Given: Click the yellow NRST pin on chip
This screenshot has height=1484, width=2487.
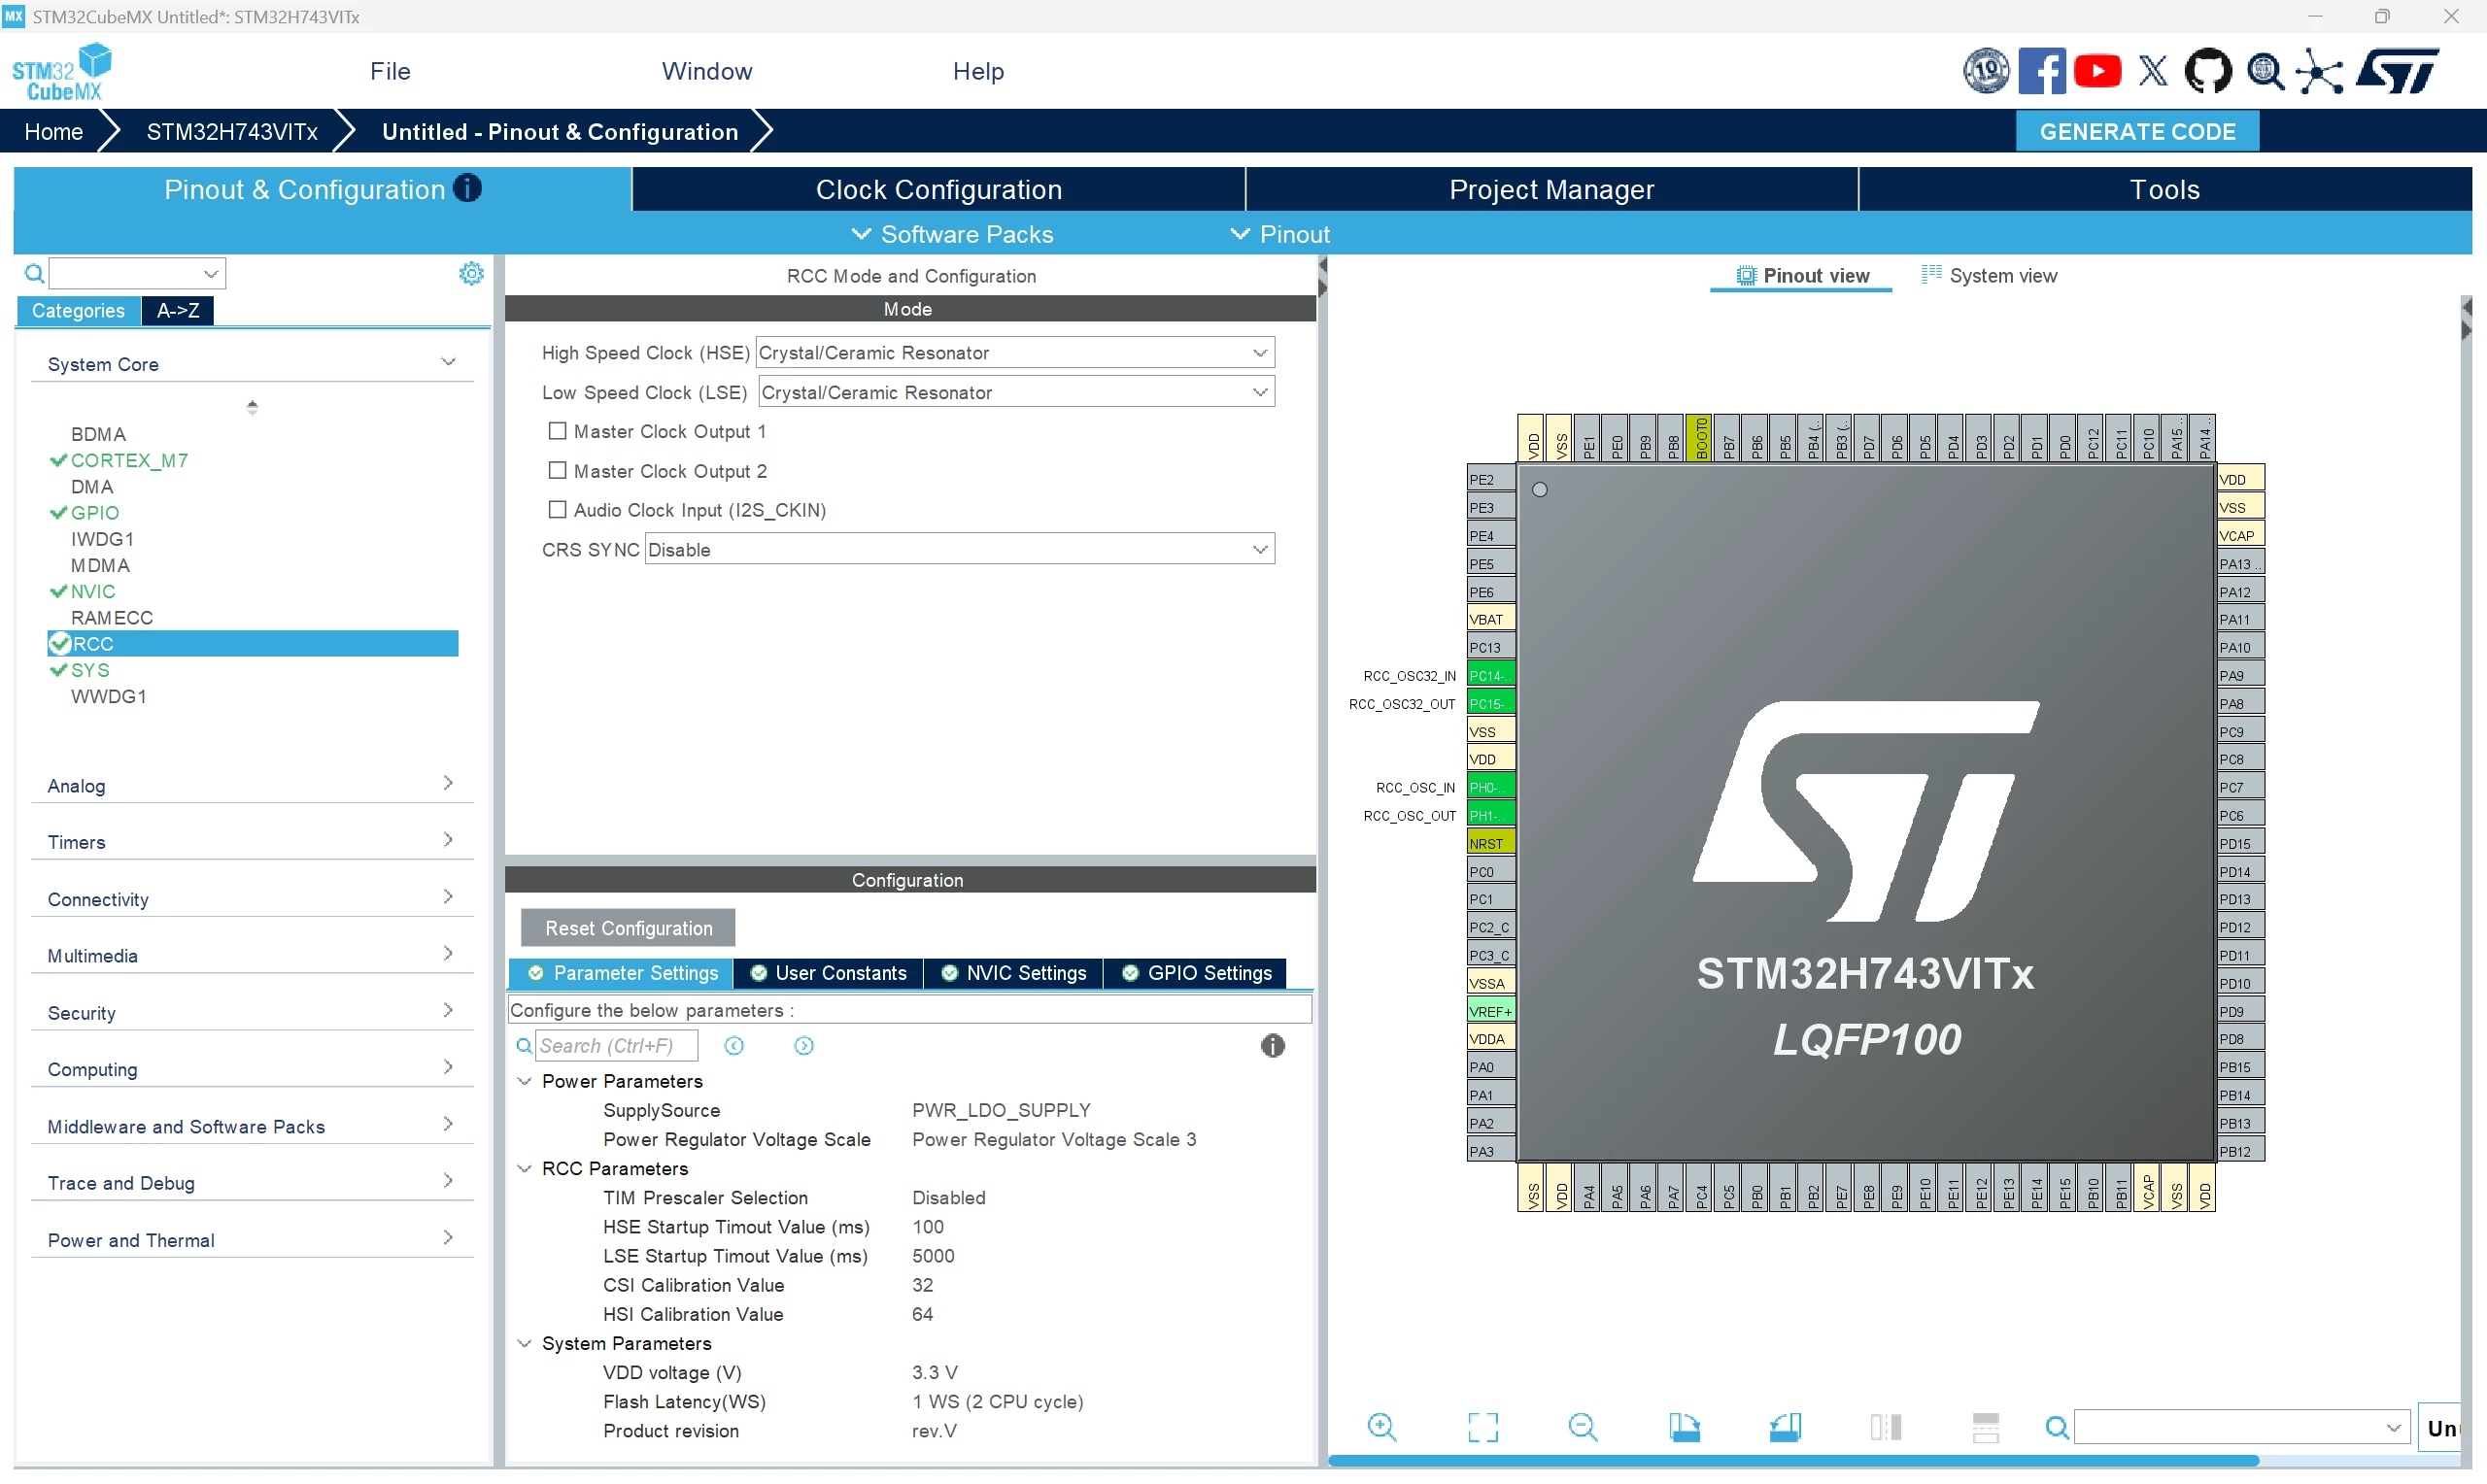Looking at the screenshot, I should pos(1490,843).
